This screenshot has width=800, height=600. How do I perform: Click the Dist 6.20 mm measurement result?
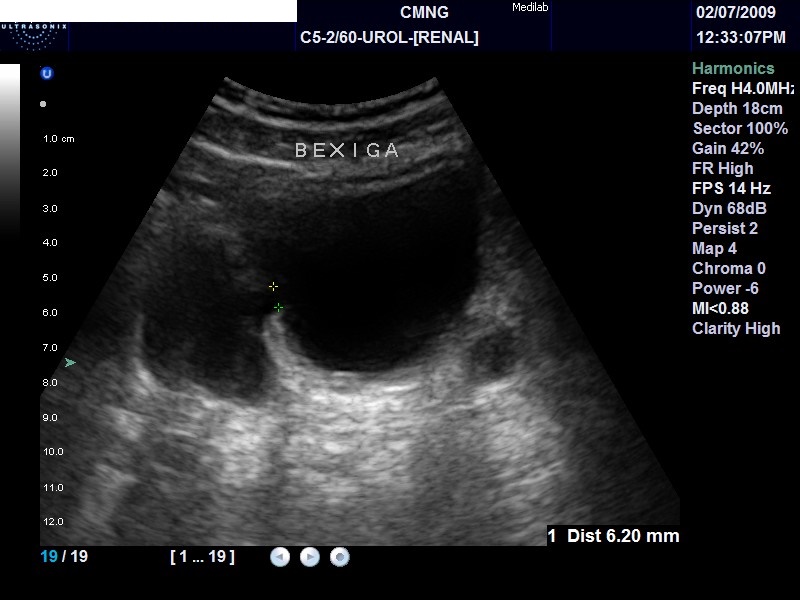(613, 536)
